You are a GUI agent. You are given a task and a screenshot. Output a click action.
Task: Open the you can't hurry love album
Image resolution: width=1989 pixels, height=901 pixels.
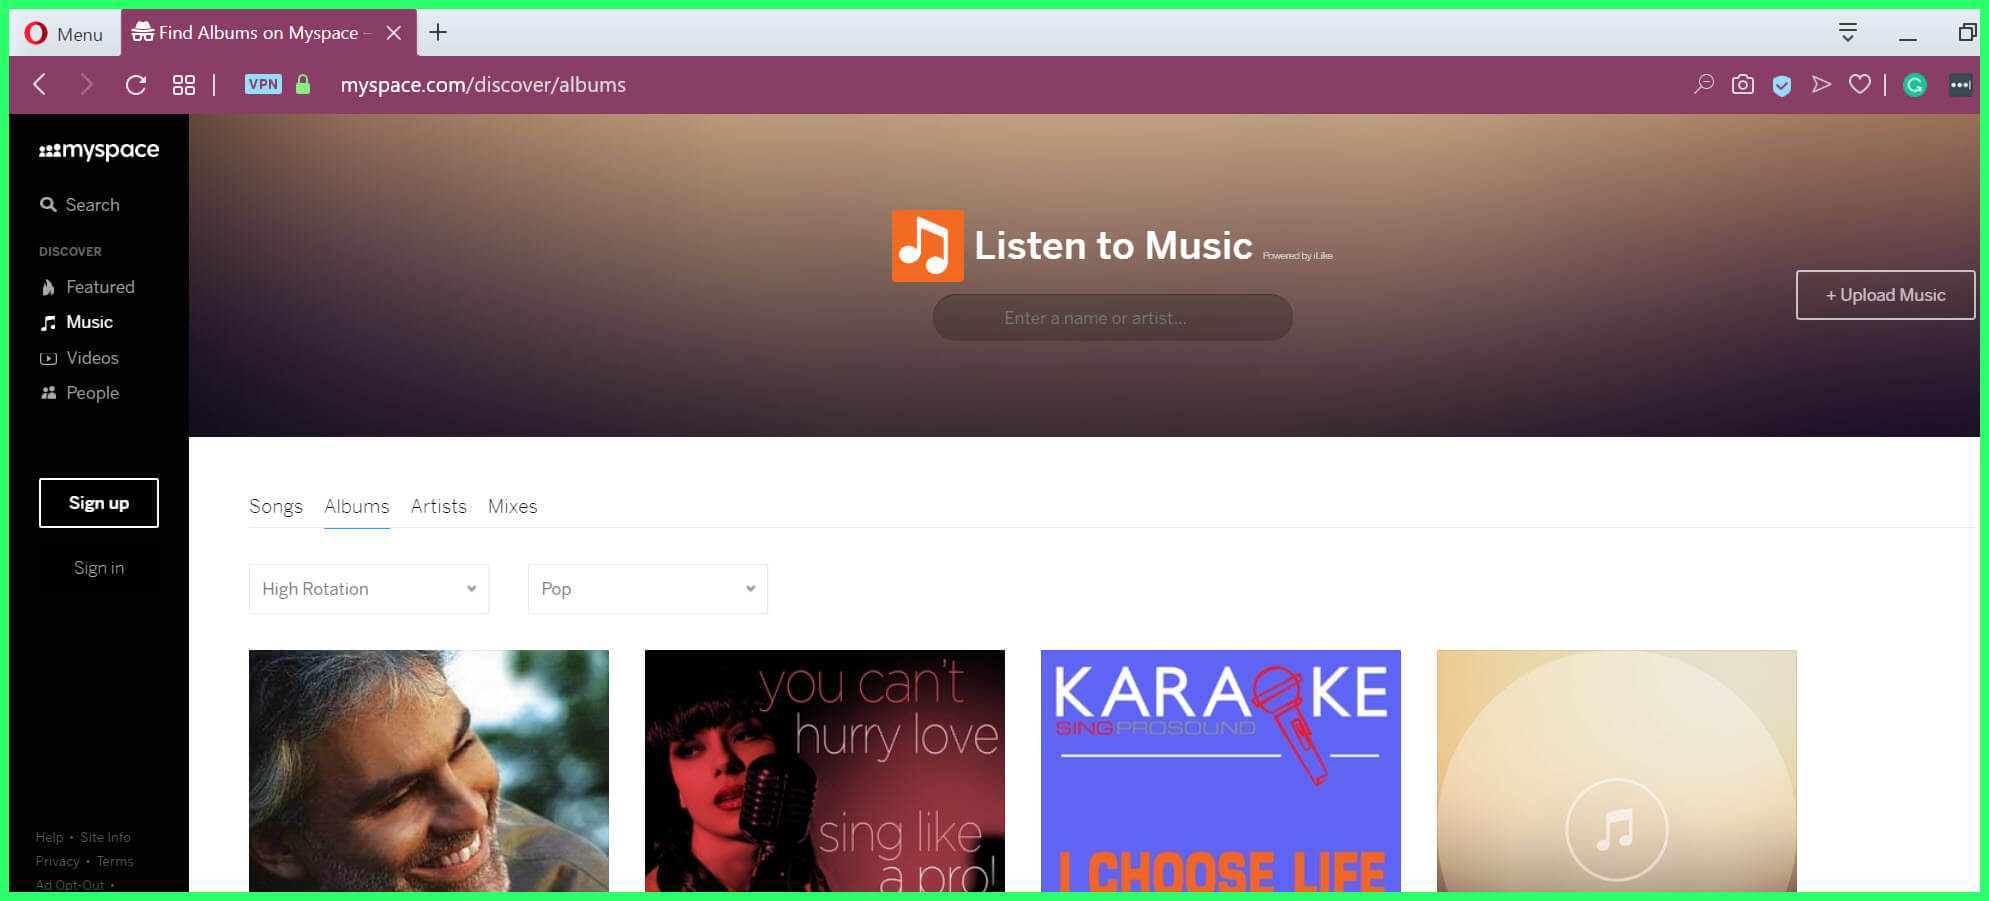click(825, 771)
